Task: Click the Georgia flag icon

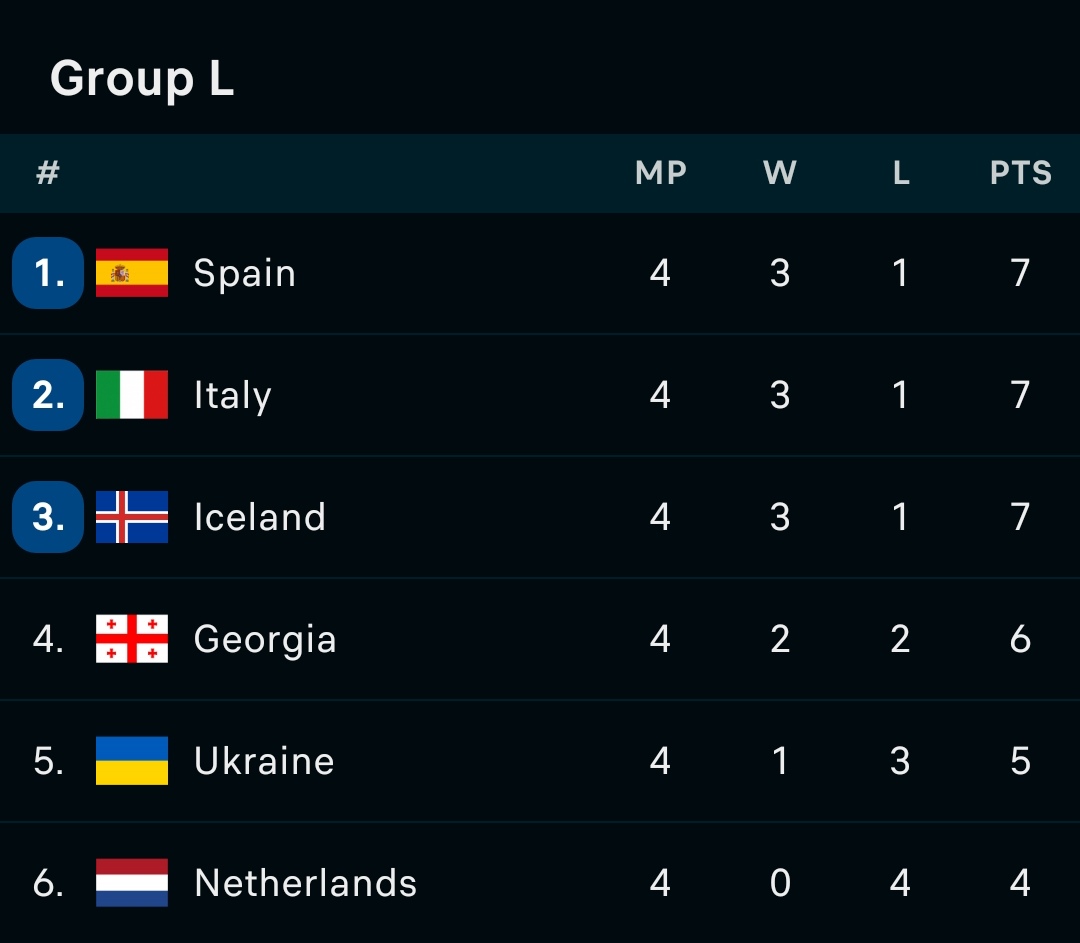Action: pyautogui.click(x=132, y=639)
